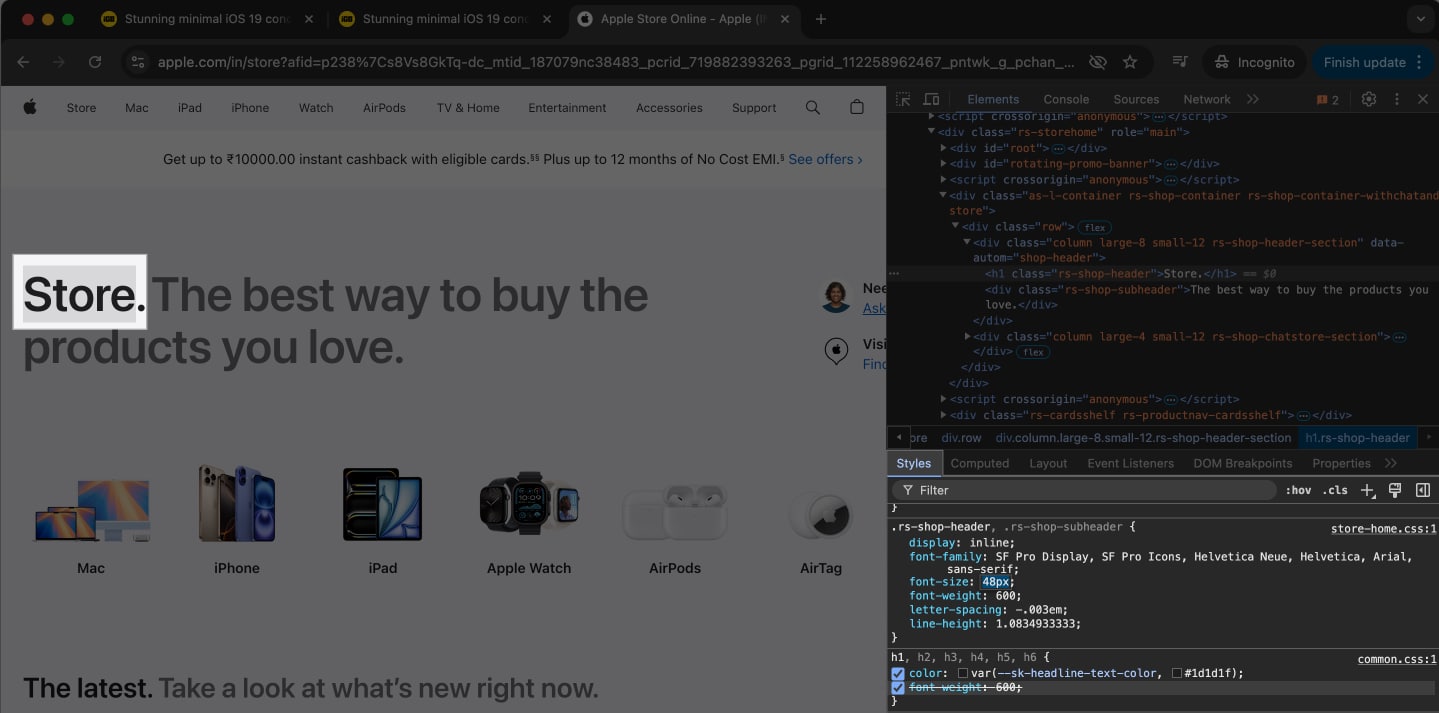Open the Event Listeners tab

pyautogui.click(x=1130, y=463)
